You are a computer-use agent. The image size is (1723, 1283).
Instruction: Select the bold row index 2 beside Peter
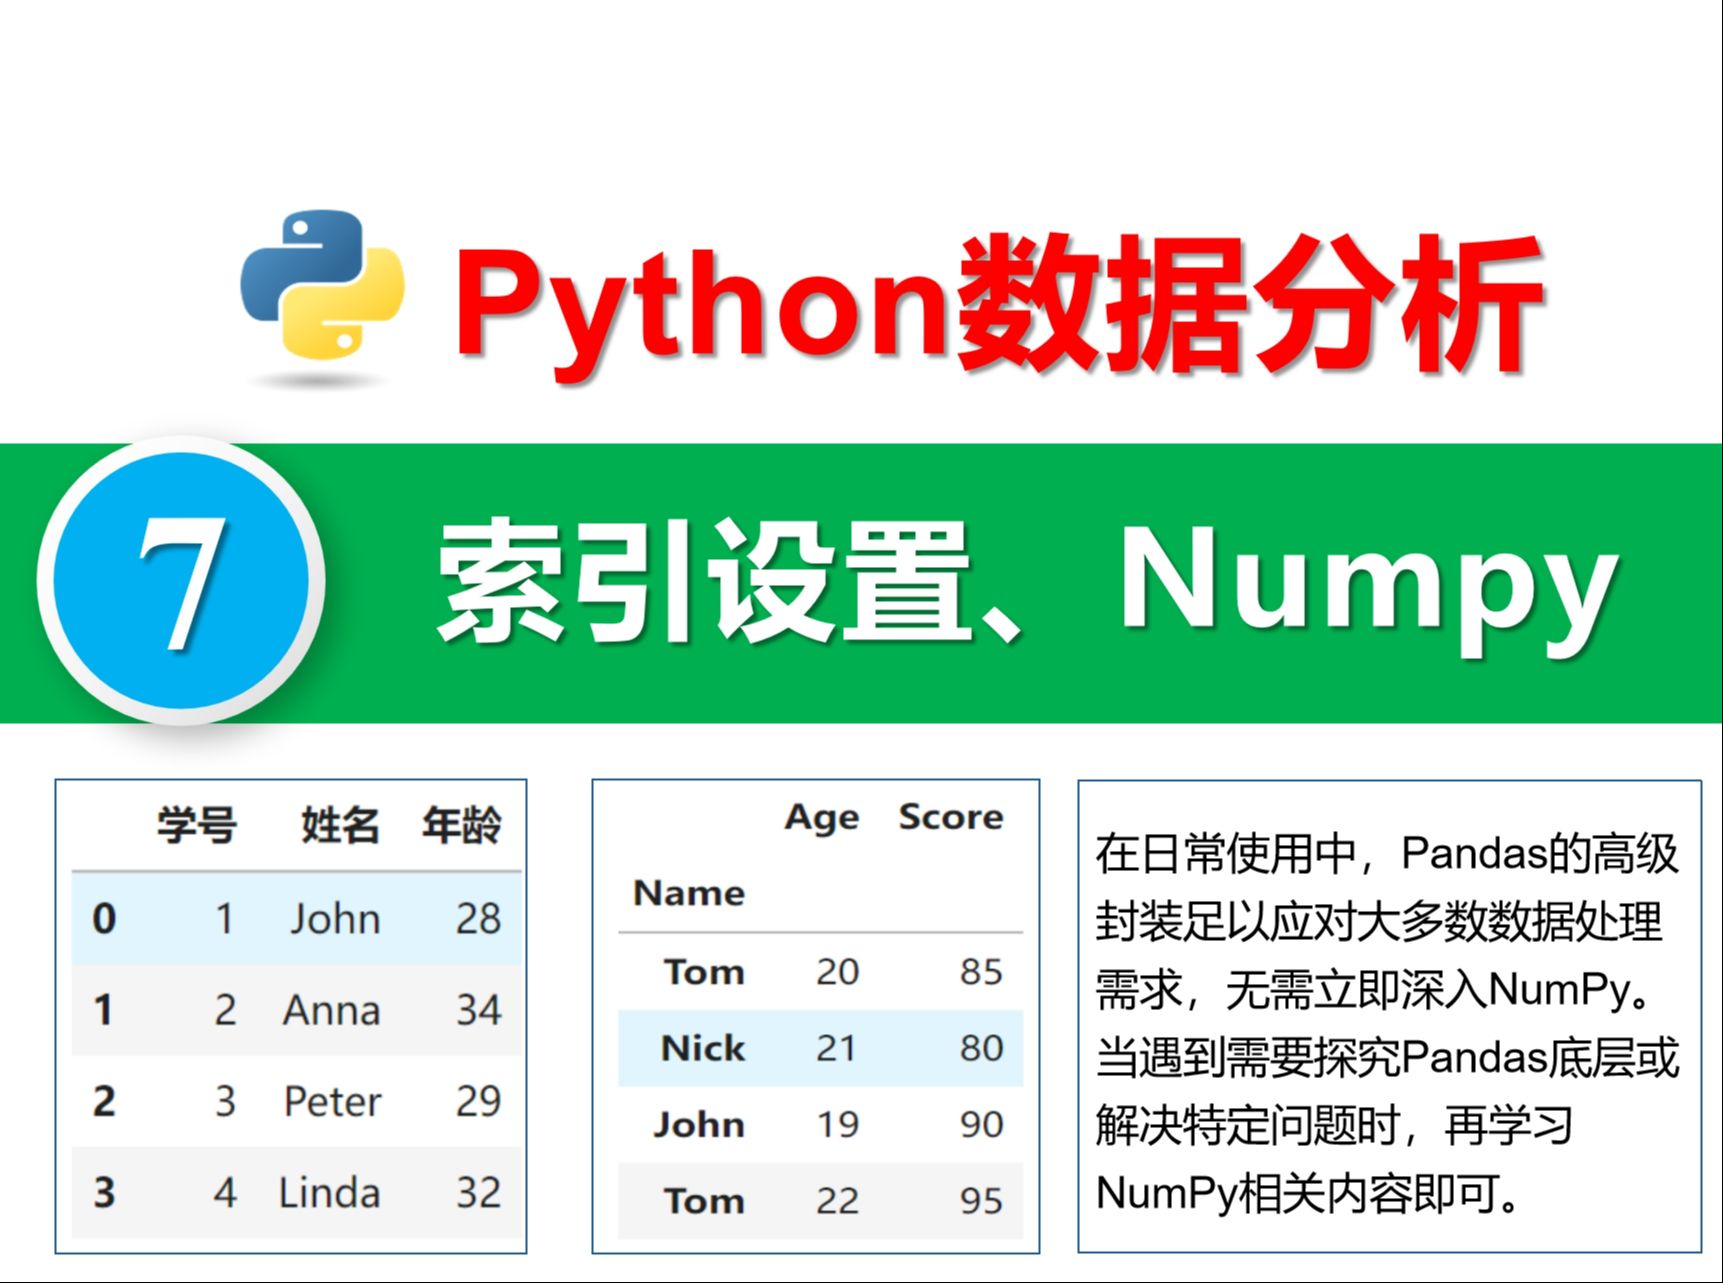[x=103, y=1101]
